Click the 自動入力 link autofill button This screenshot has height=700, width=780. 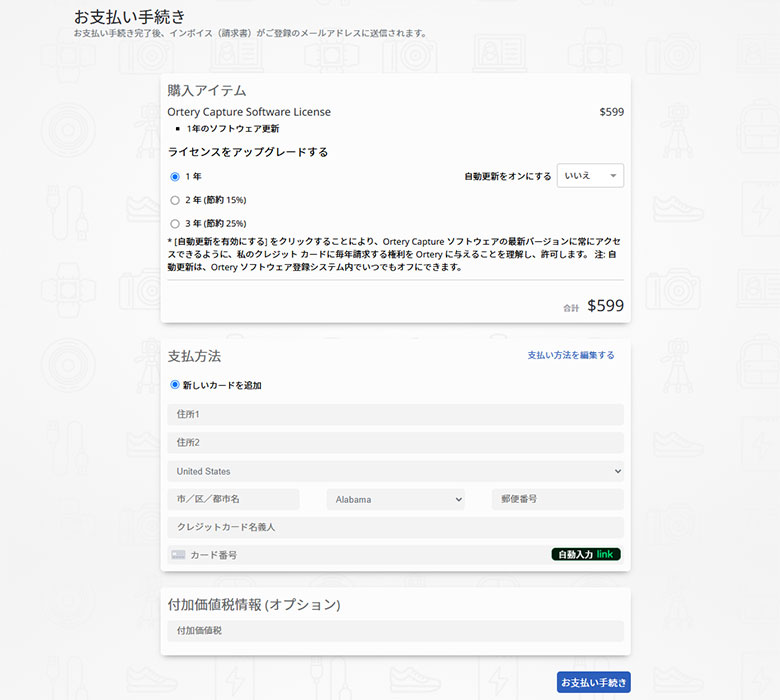tap(586, 554)
